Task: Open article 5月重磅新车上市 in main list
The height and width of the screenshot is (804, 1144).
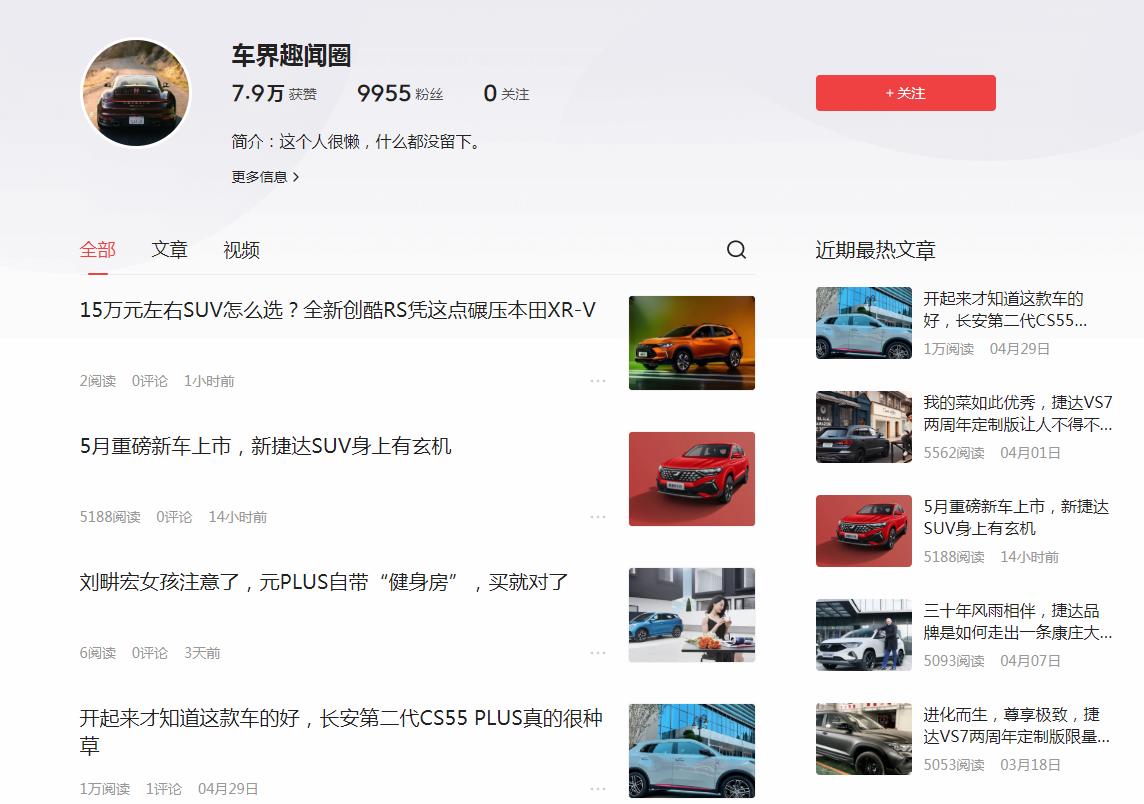Action: click(x=266, y=446)
